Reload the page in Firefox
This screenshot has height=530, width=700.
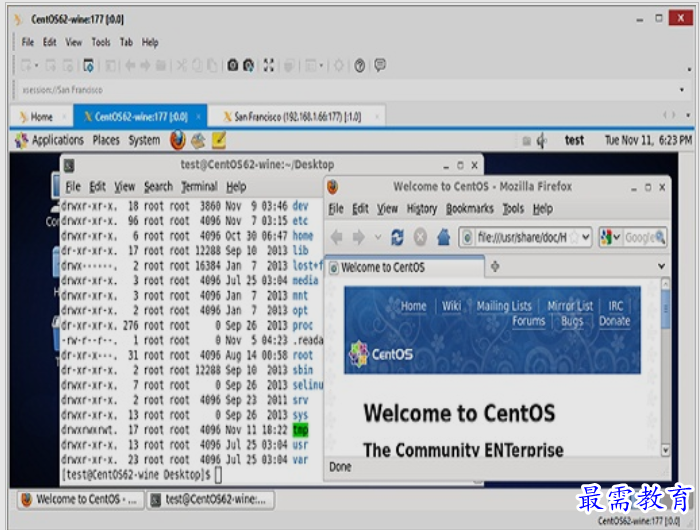click(397, 237)
